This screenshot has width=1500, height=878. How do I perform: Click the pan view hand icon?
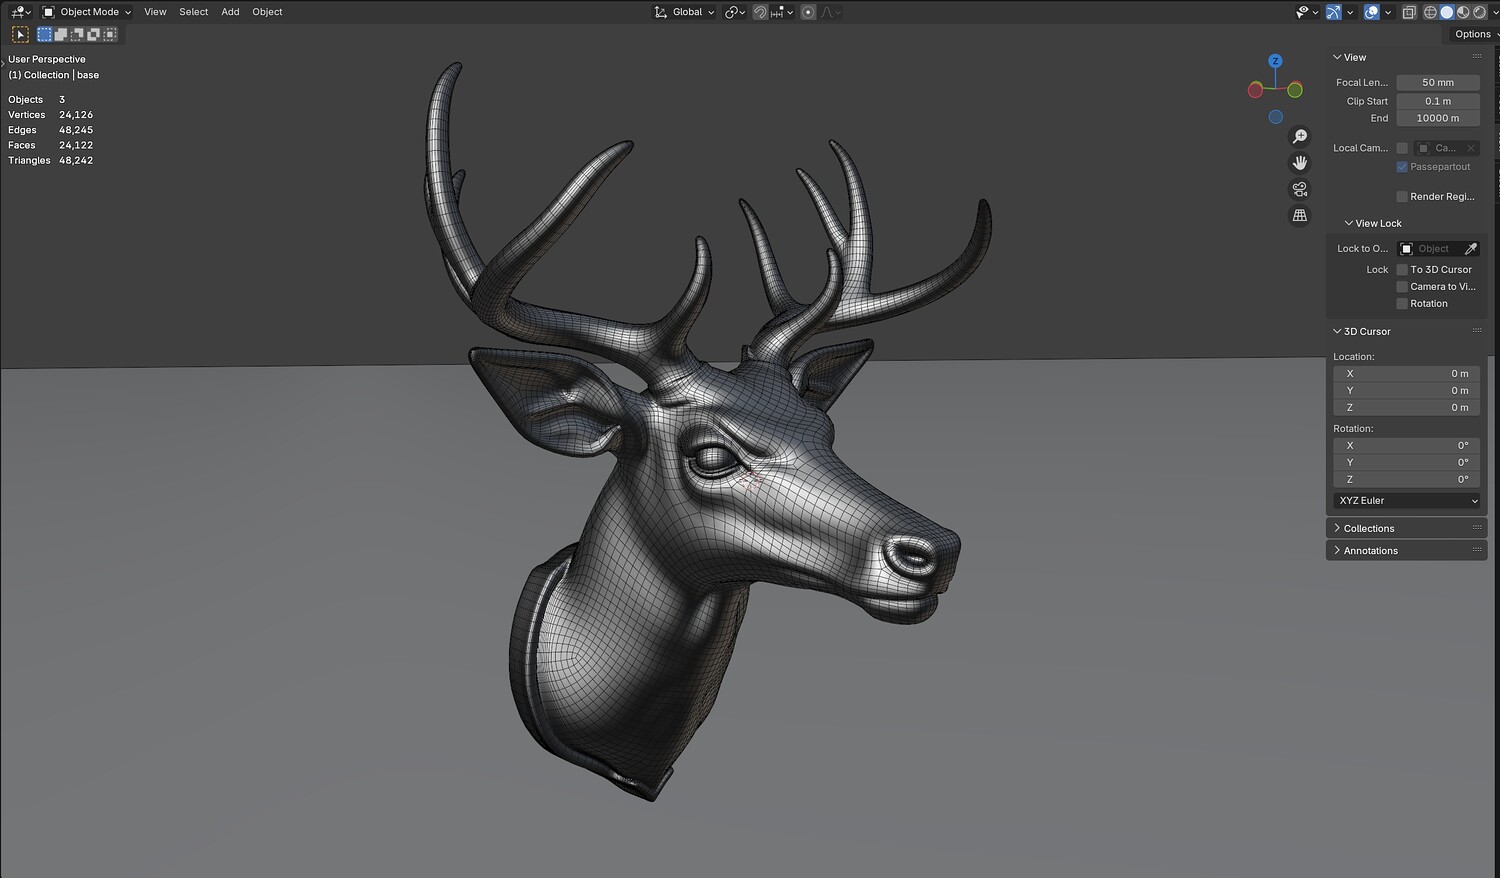click(x=1300, y=163)
